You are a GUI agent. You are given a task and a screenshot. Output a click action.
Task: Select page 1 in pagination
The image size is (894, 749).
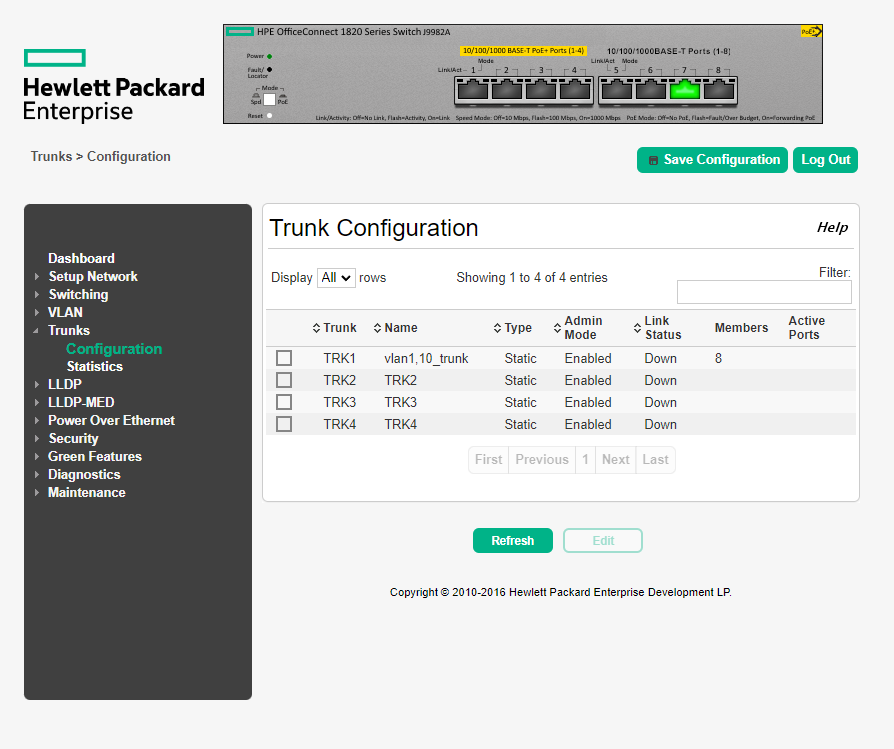click(x=585, y=459)
